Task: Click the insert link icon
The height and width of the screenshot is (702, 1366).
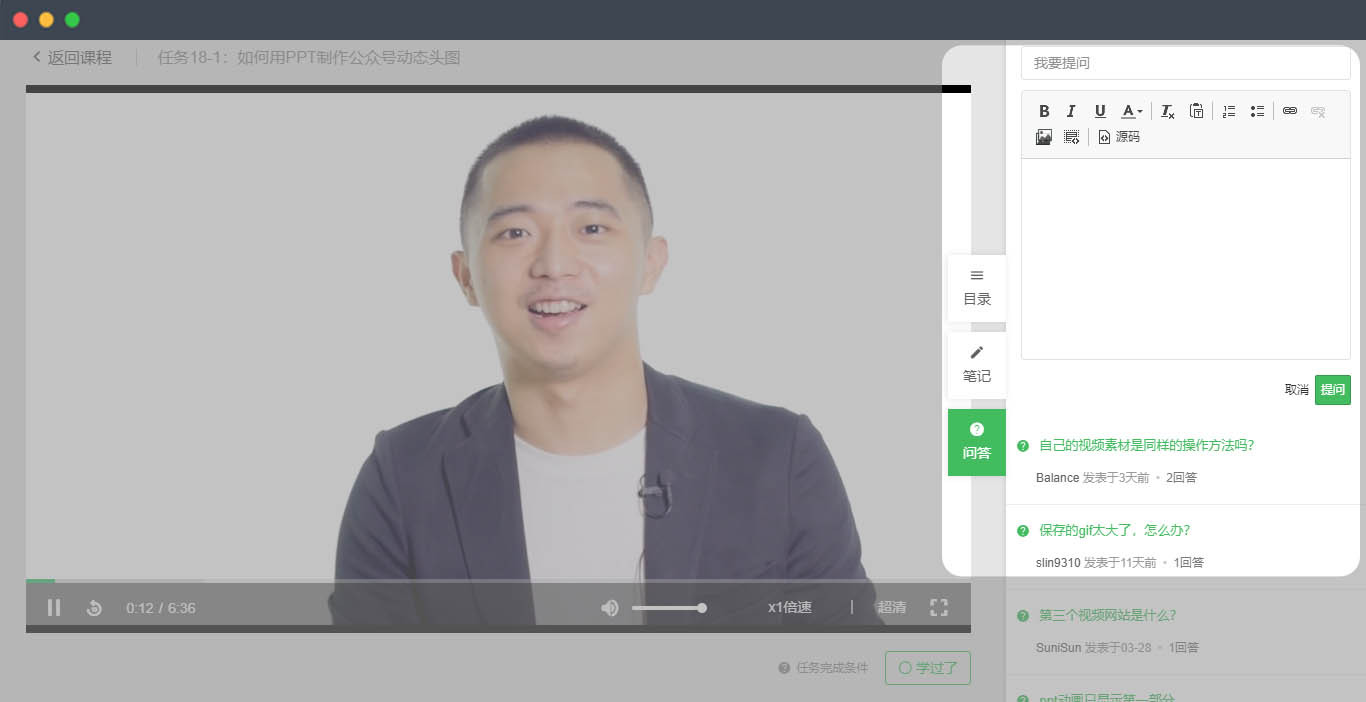Action: [1290, 111]
